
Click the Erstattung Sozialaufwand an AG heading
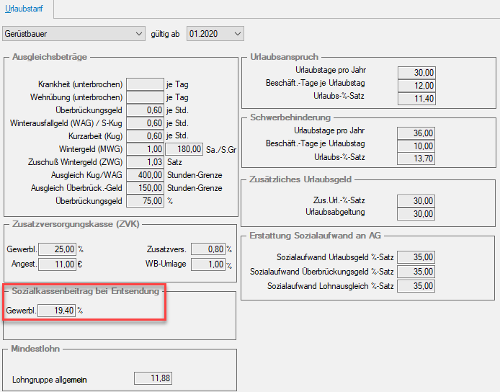pyautogui.click(x=315, y=236)
